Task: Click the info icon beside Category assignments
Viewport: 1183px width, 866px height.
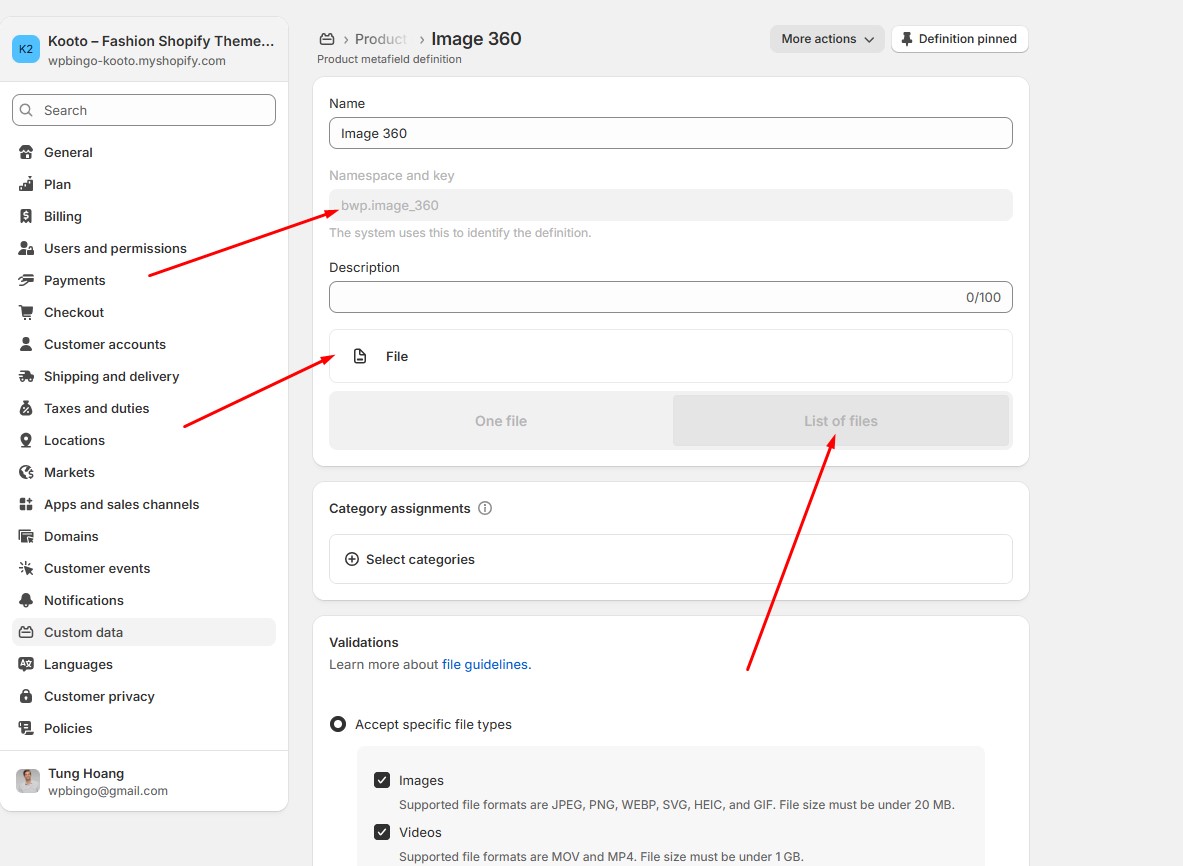Action: (x=485, y=508)
